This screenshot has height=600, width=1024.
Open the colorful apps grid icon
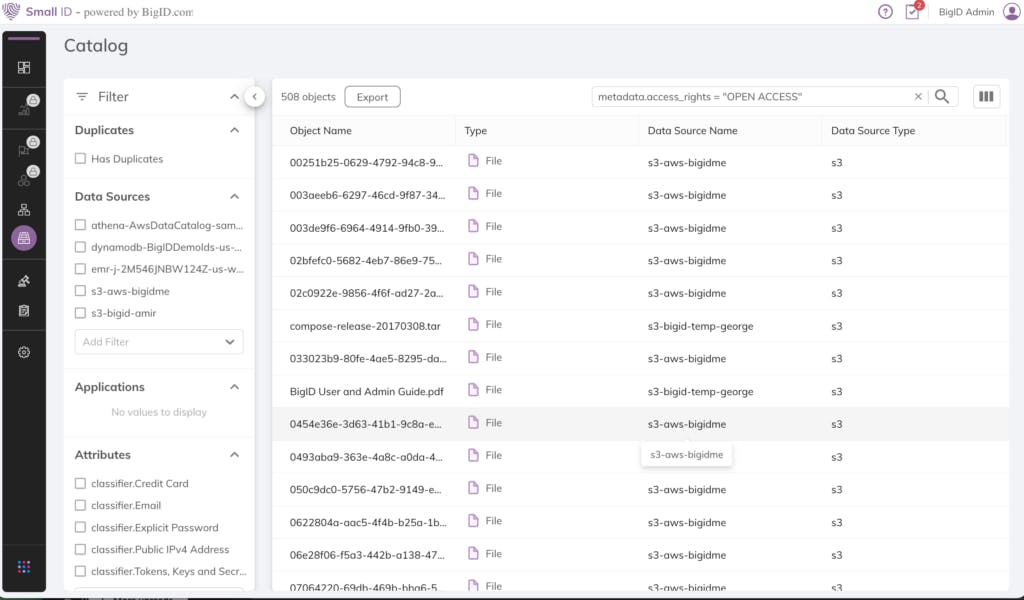(x=24, y=567)
